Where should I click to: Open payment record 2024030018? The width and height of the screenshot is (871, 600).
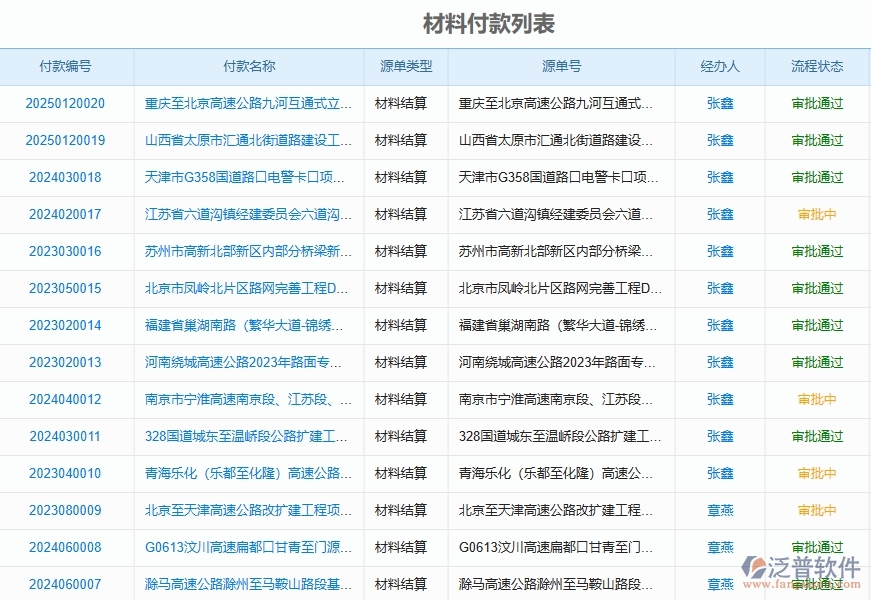coord(62,177)
